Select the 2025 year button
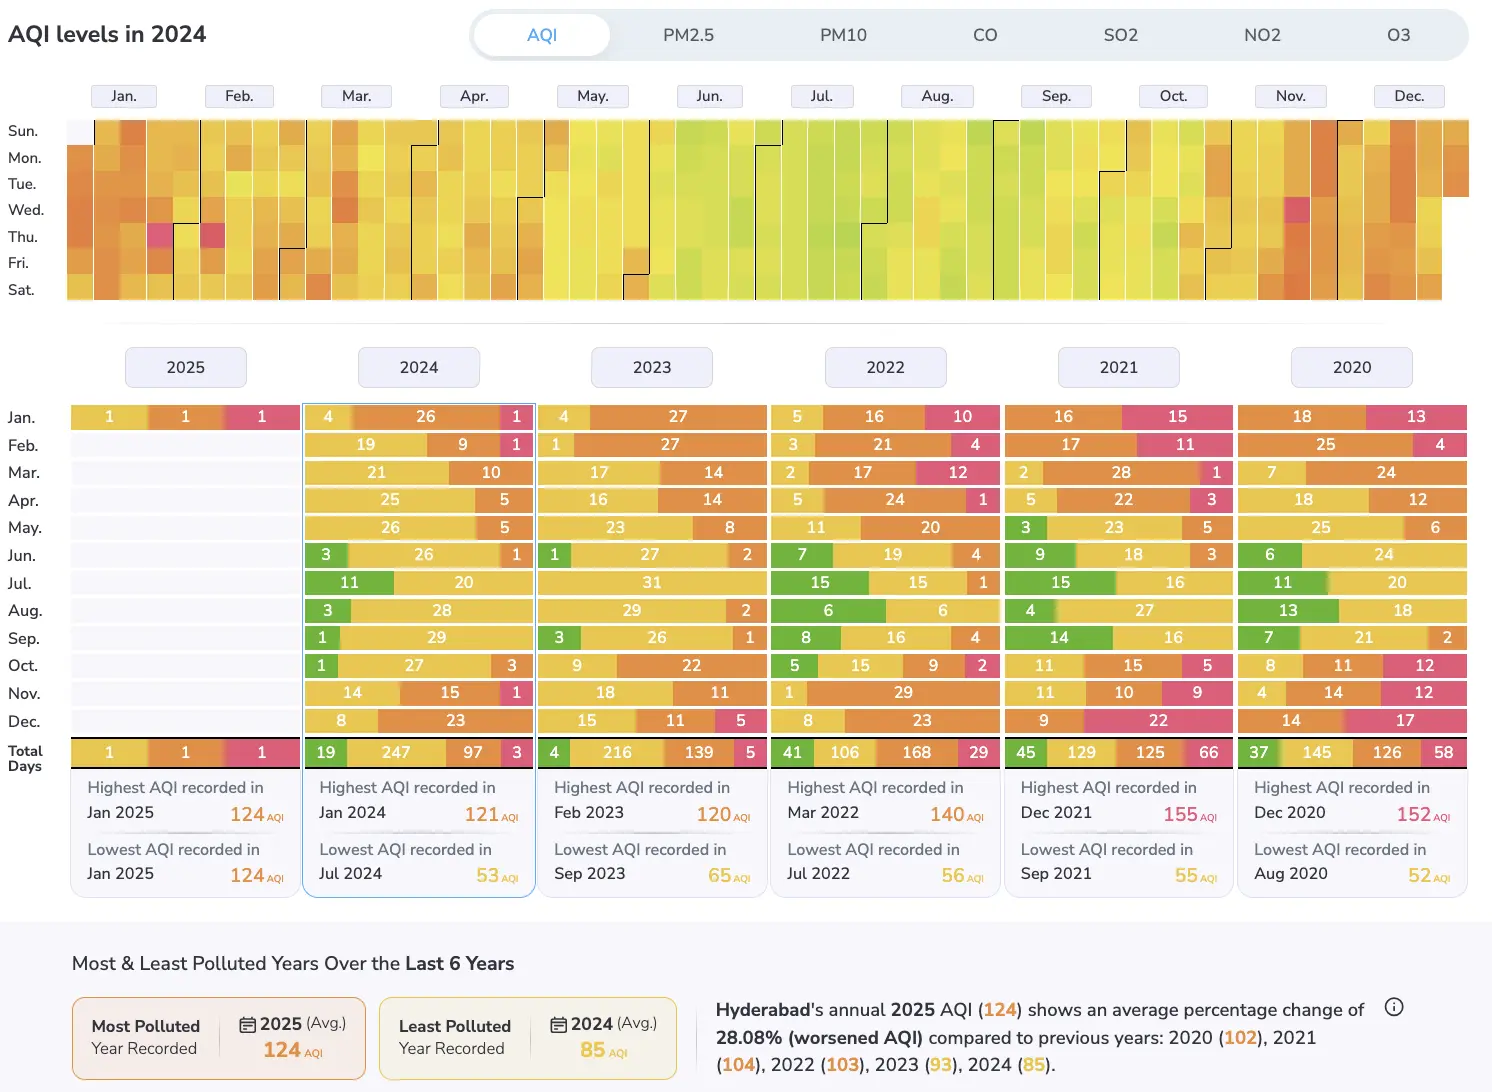The image size is (1492, 1092). coord(186,367)
